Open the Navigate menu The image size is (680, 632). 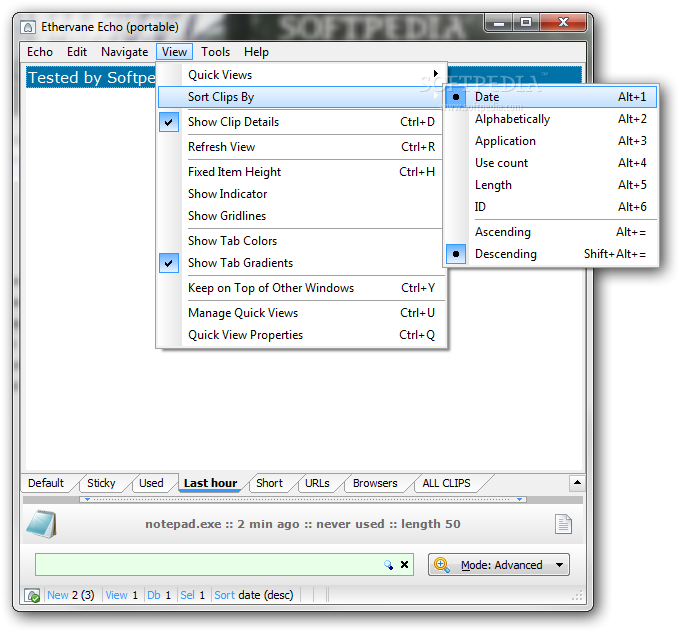click(x=124, y=52)
